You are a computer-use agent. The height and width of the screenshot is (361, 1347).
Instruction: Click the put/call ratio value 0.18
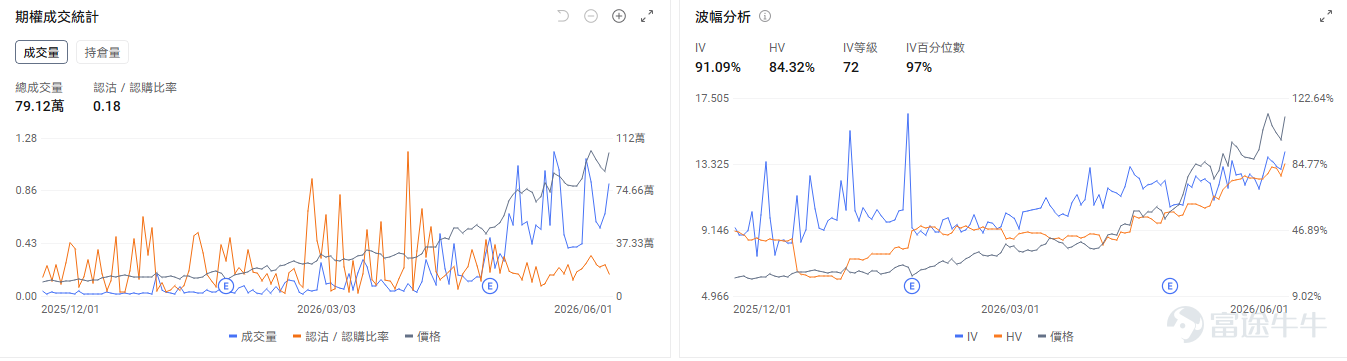pyautogui.click(x=107, y=106)
